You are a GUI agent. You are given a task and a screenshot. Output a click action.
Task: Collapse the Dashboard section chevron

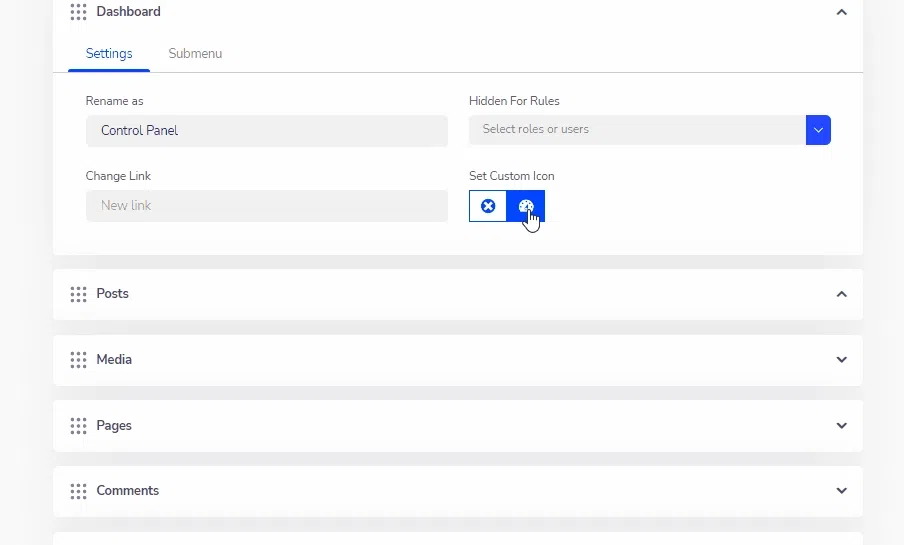coord(842,12)
